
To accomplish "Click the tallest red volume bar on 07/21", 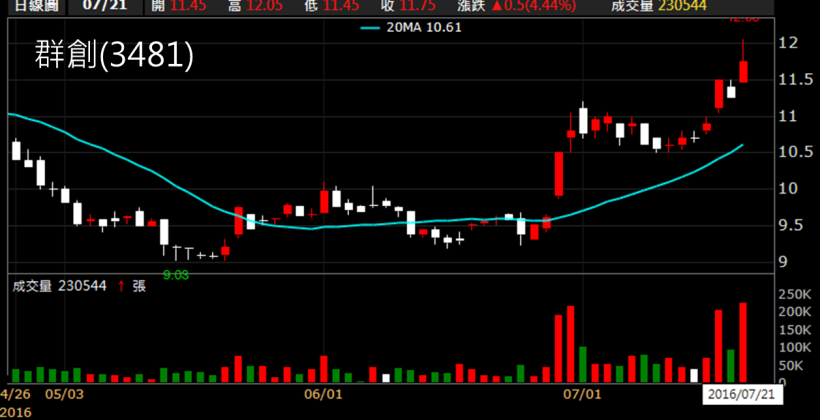I will pyautogui.click(x=743, y=343).
